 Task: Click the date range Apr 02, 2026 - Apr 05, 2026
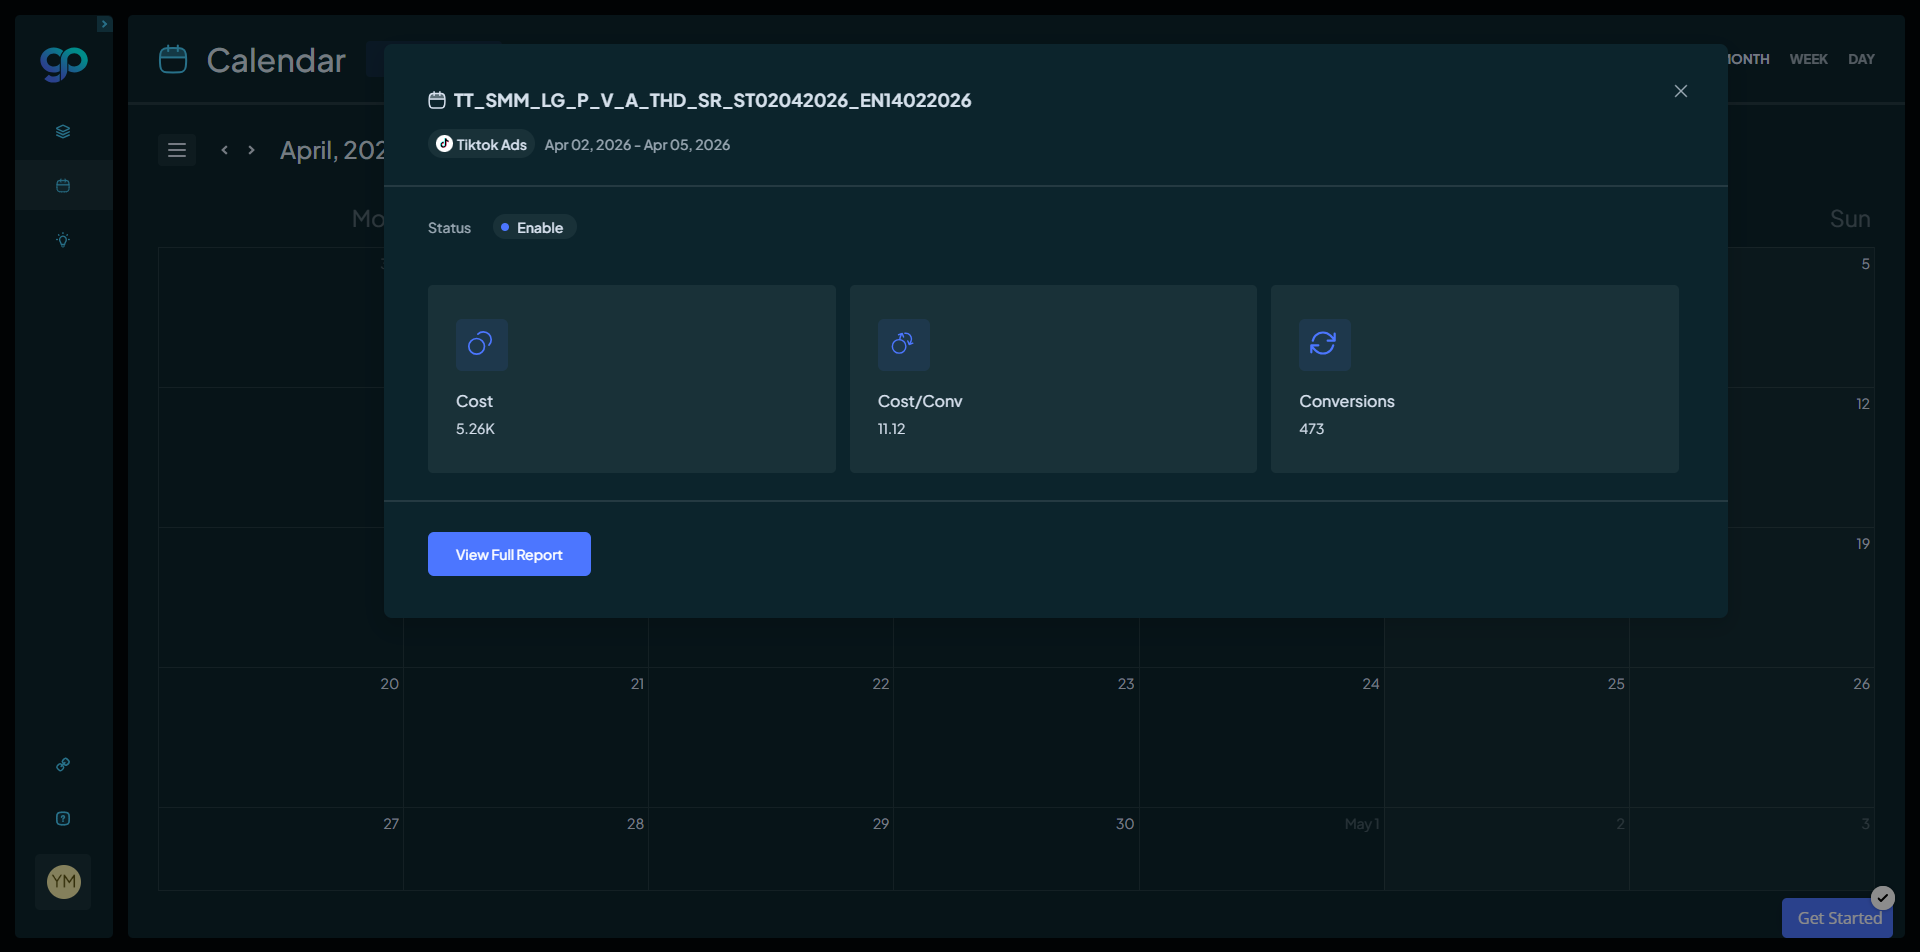(x=637, y=145)
